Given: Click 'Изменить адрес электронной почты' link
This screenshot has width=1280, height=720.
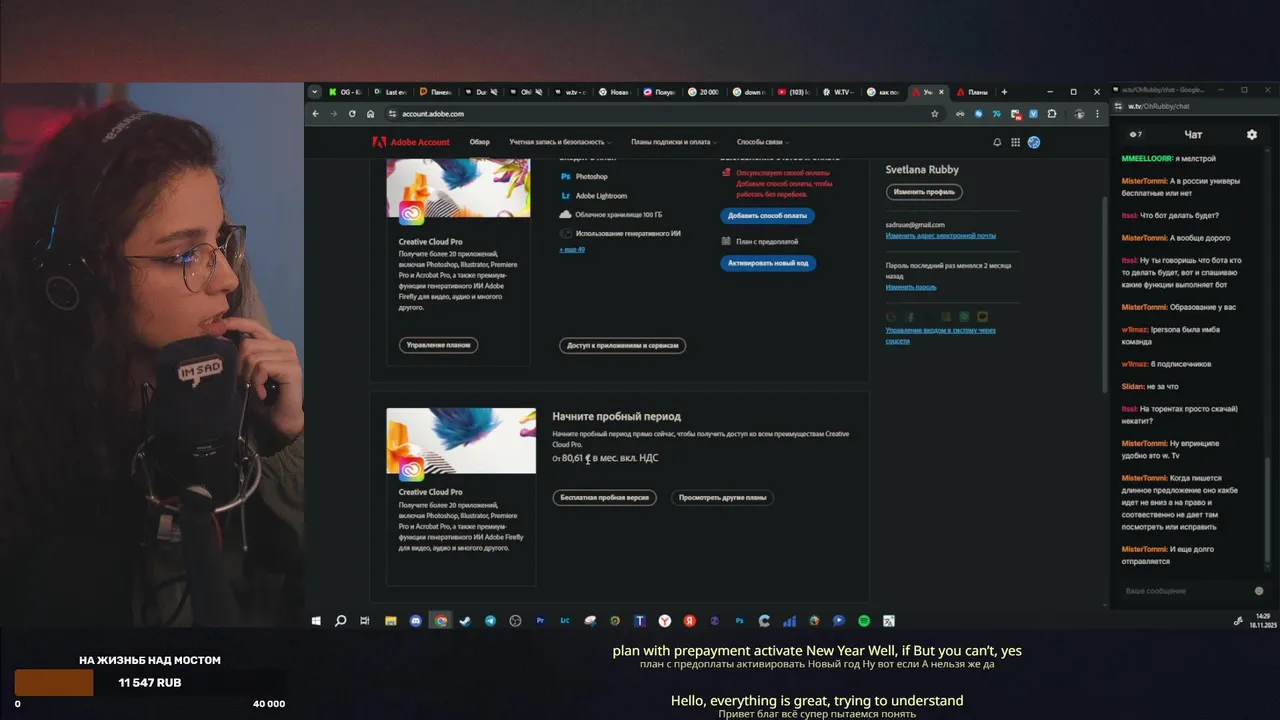Looking at the screenshot, I should point(941,236).
